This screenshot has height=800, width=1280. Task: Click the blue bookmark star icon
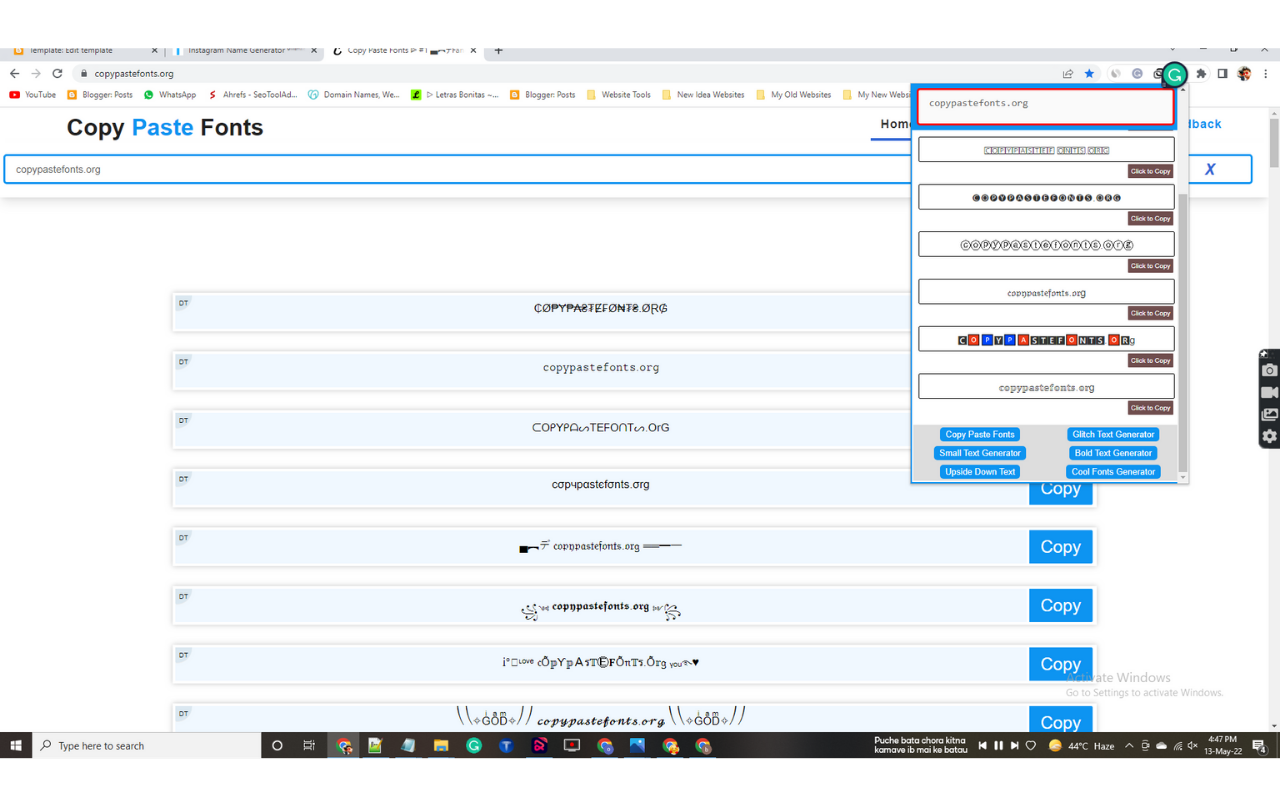(x=1089, y=74)
